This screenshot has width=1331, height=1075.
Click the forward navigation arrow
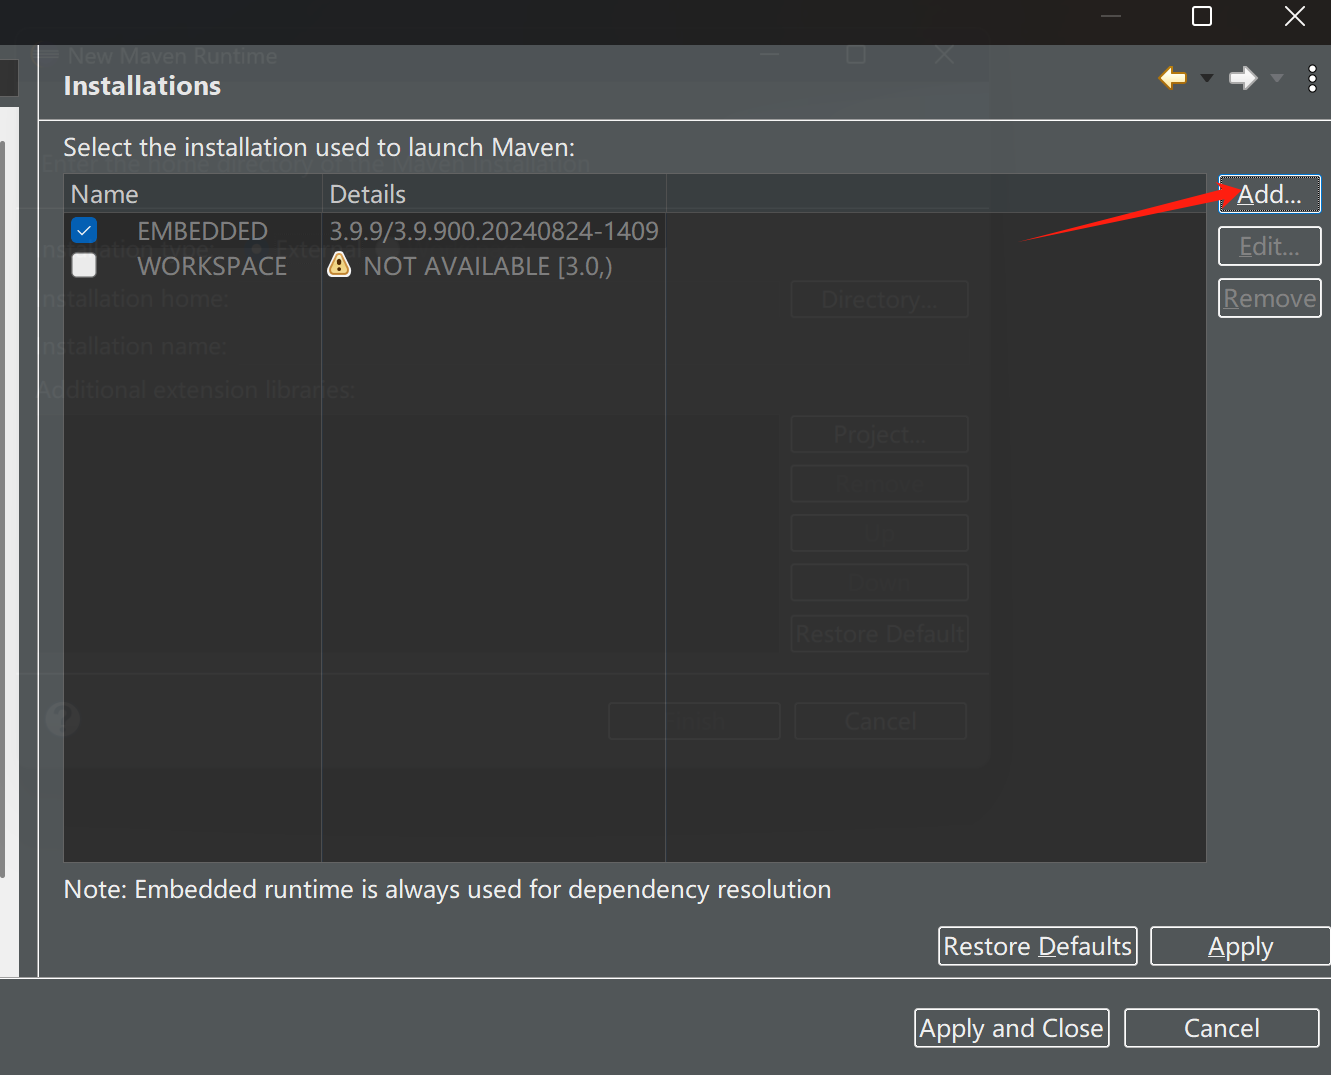[1242, 78]
